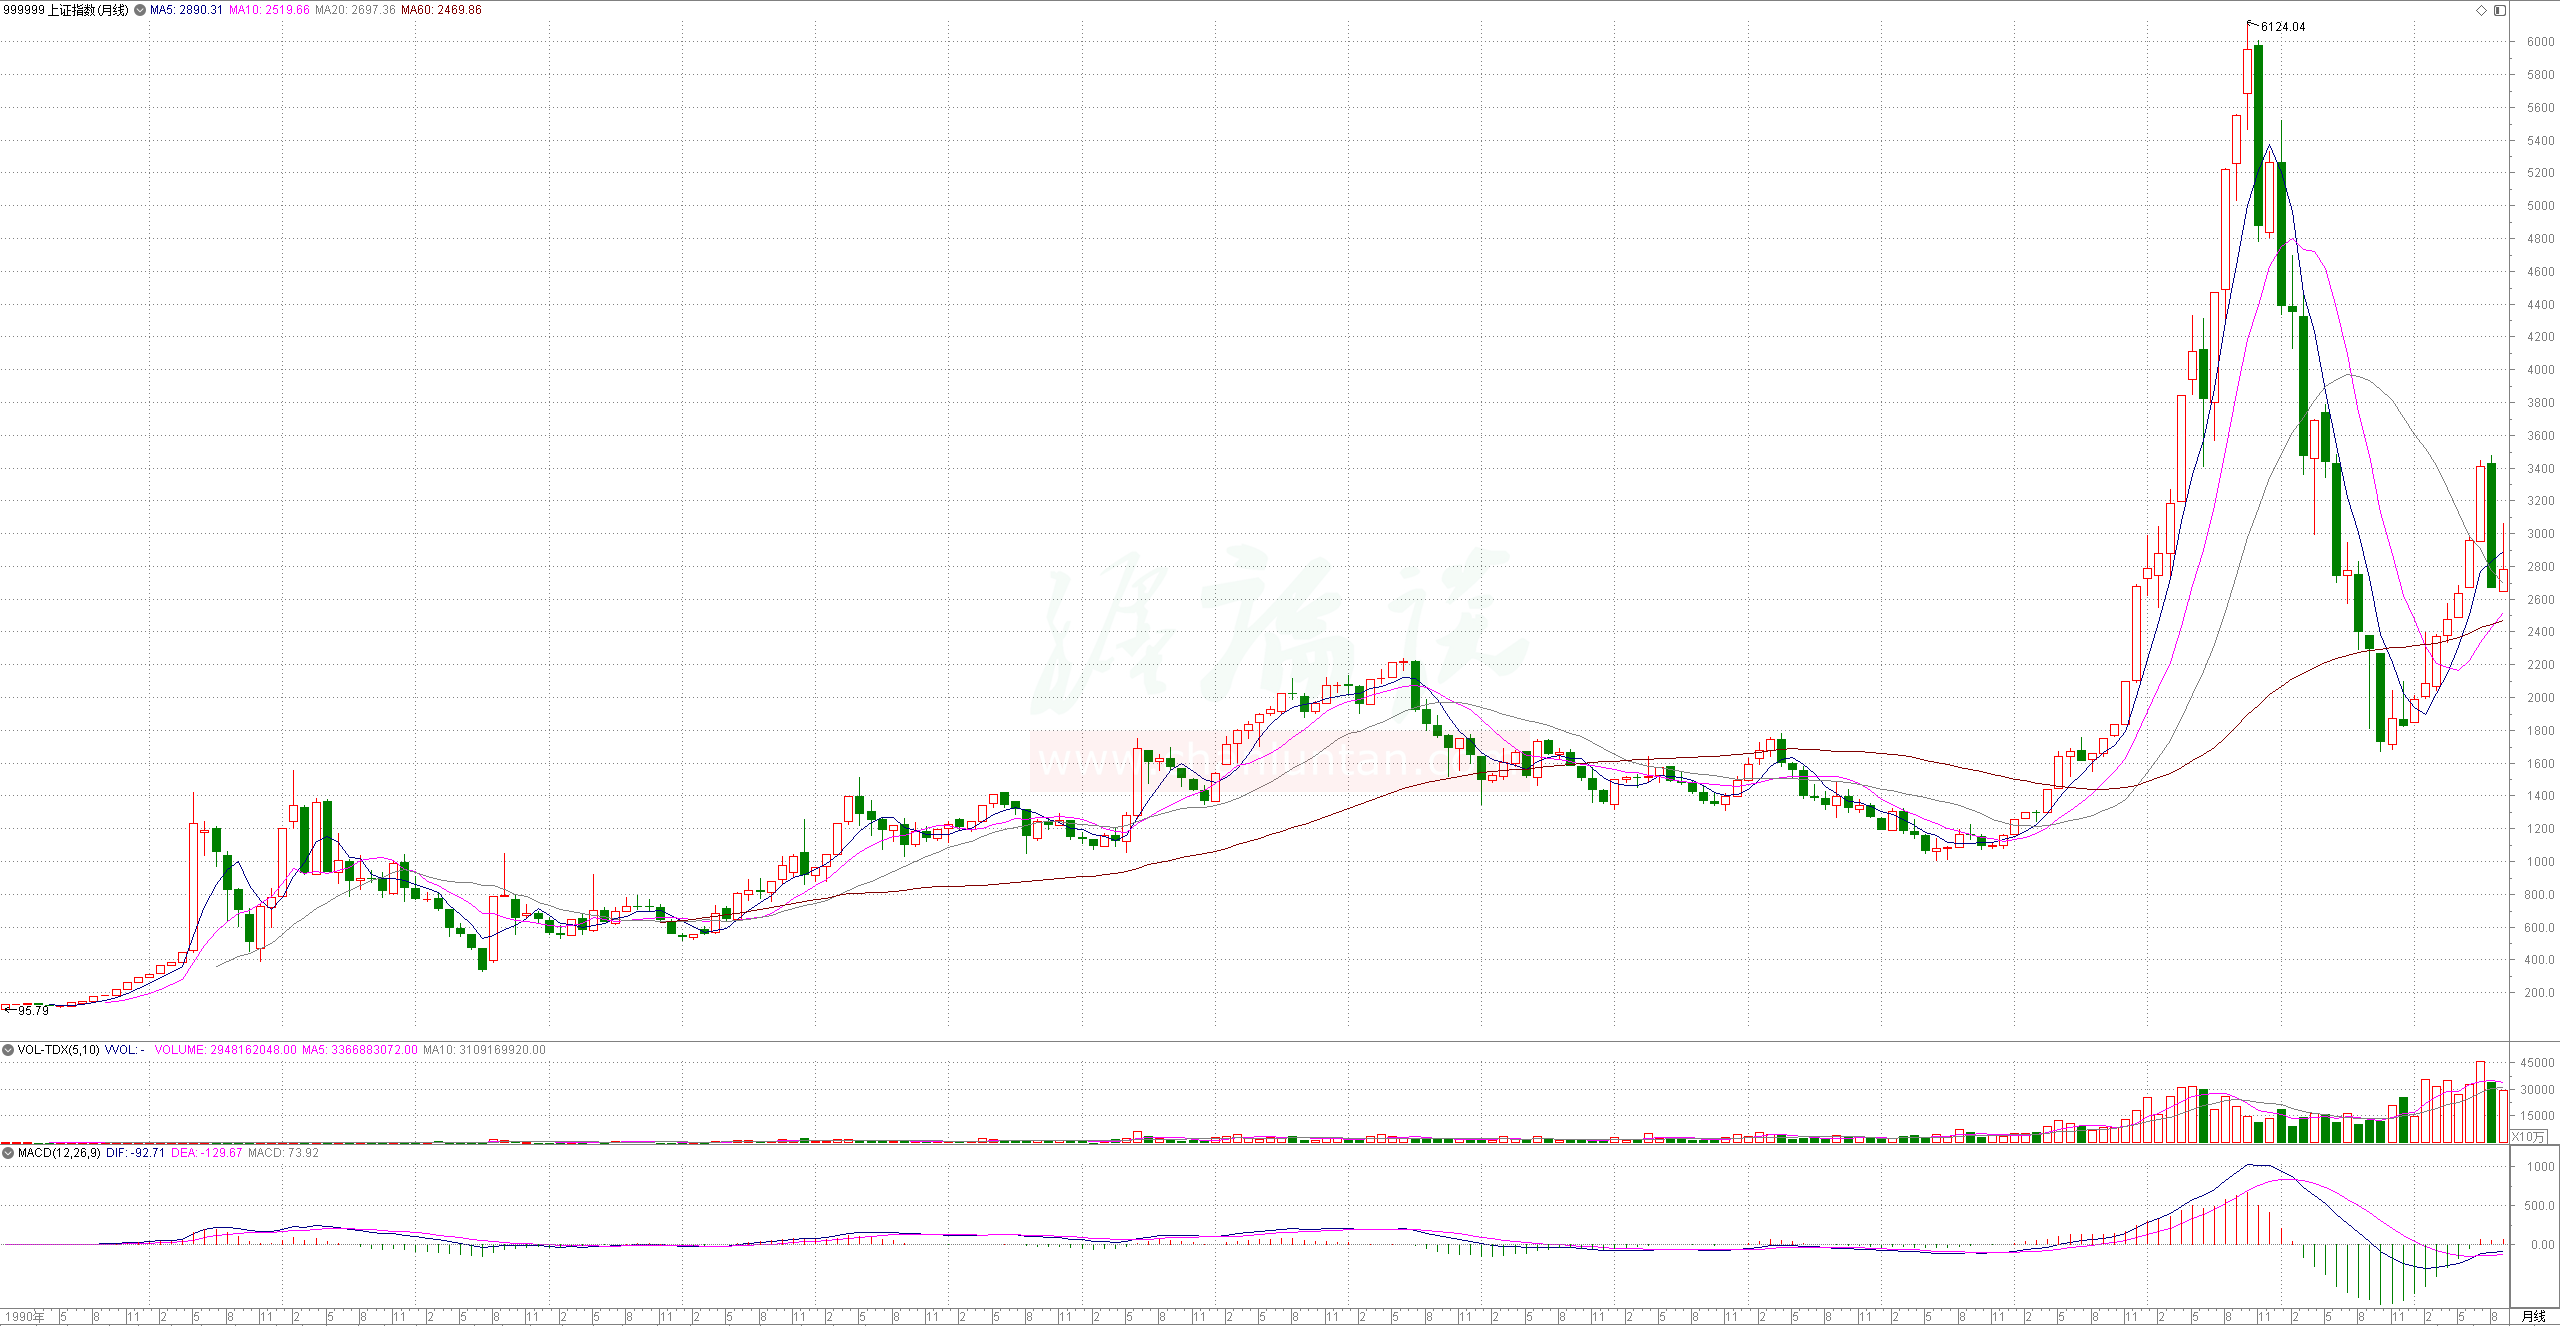Viewport: 2560px width, 1326px height.
Task: Click the 月线 period button
Action: tap(2534, 1316)
